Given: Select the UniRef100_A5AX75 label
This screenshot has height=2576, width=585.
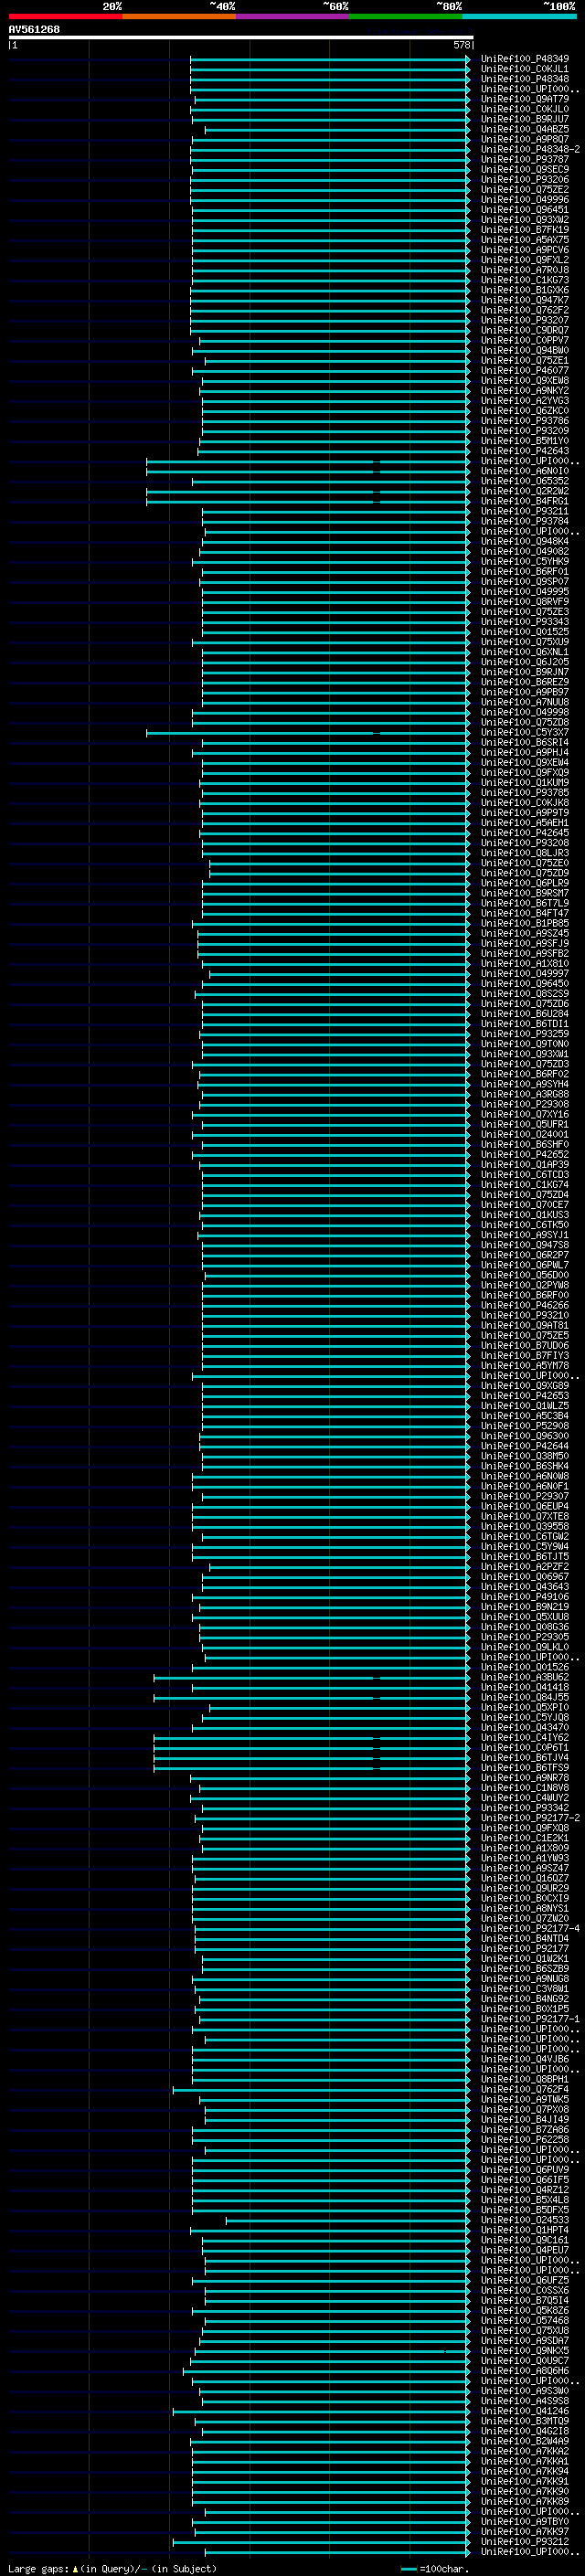Looking at the screenshot, I should pos(525,240).
